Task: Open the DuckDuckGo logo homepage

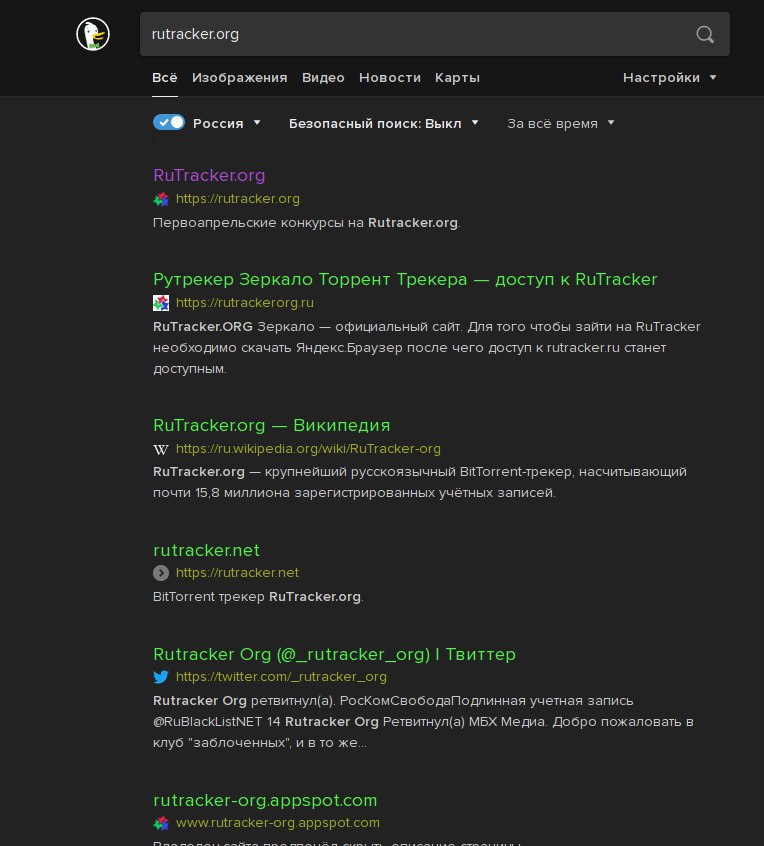Action: click(x=93, y=34)
